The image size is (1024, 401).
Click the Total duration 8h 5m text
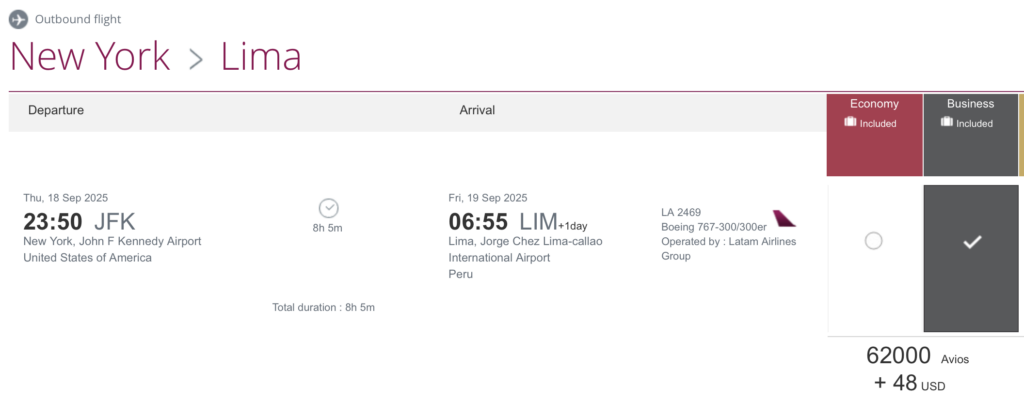tap(323, 307)
